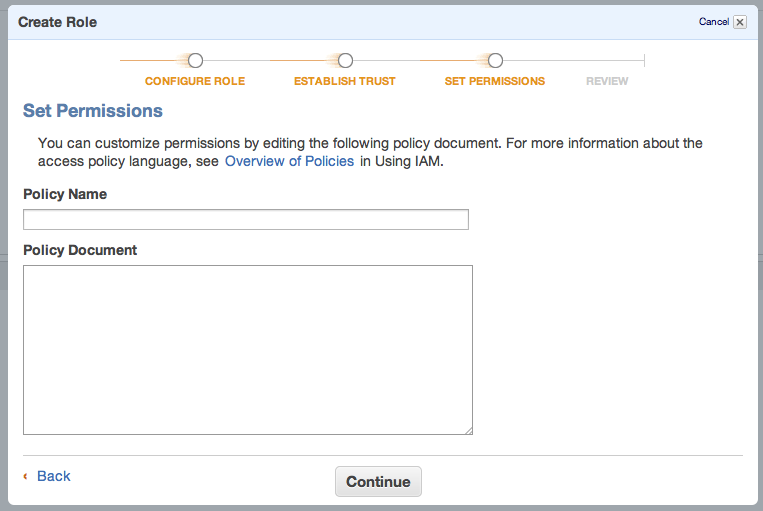Select the Configure Role step circle
Screen dimensions: 763x511
(x=195, y=61)
